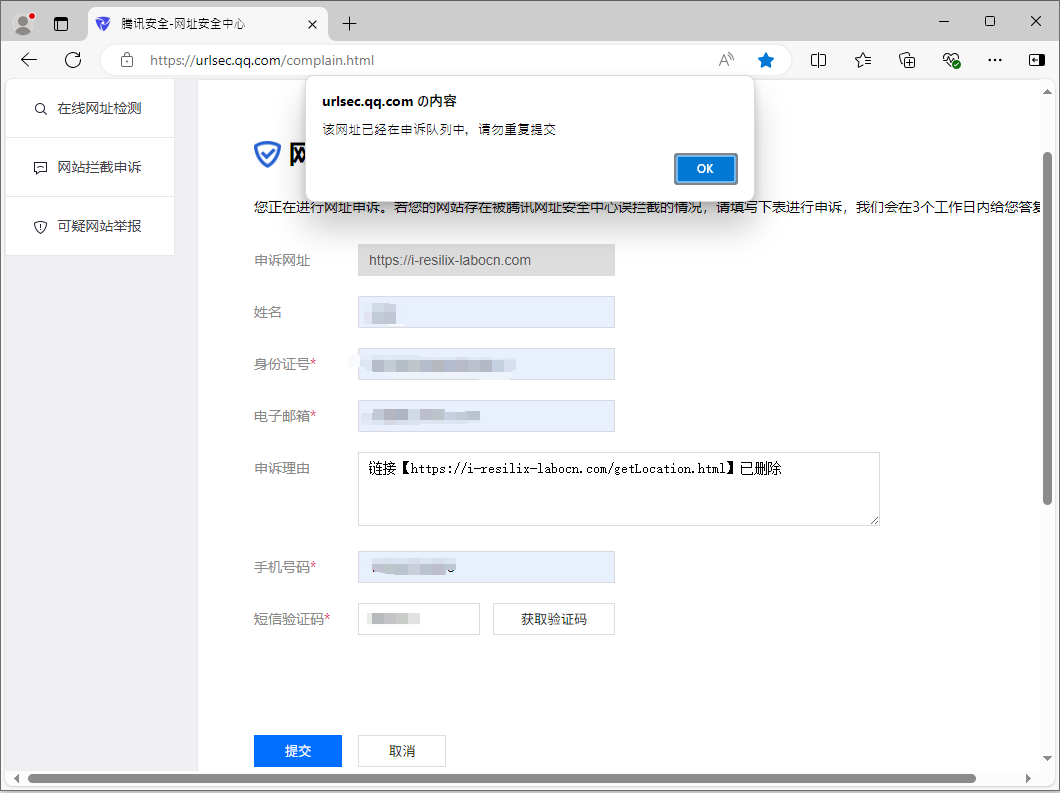Open the Settings and more ellipsis menu
This screenshot has width=1060, height=793.
[x=994, y=60]
